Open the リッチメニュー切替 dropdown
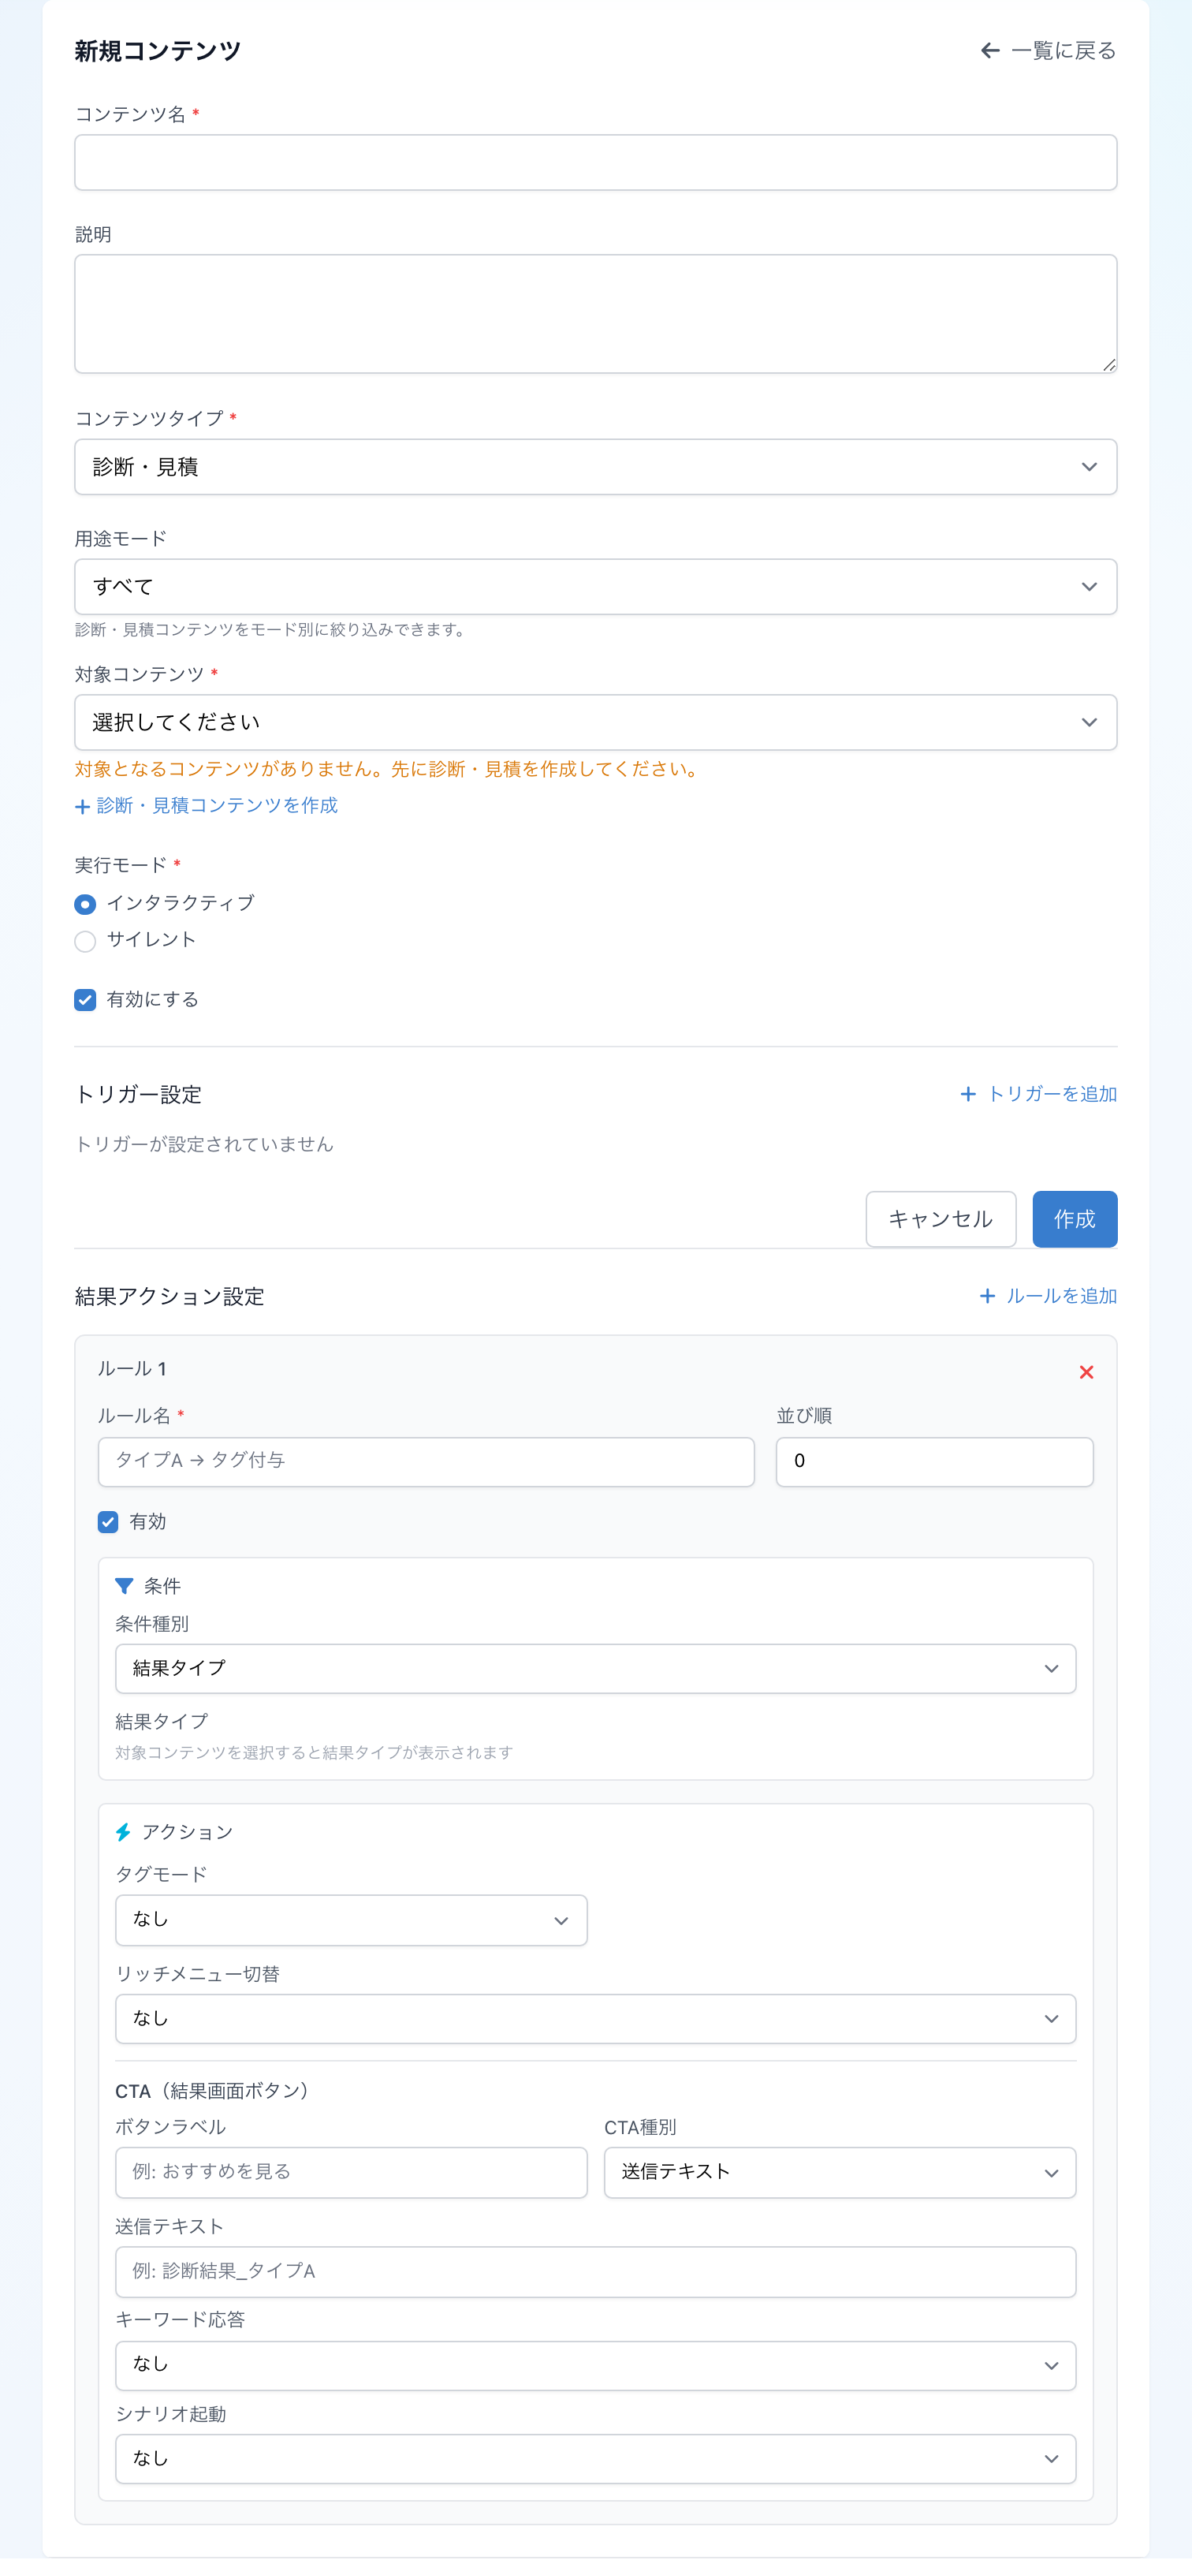1192x2560 pixels. (x=596, y=2019)
